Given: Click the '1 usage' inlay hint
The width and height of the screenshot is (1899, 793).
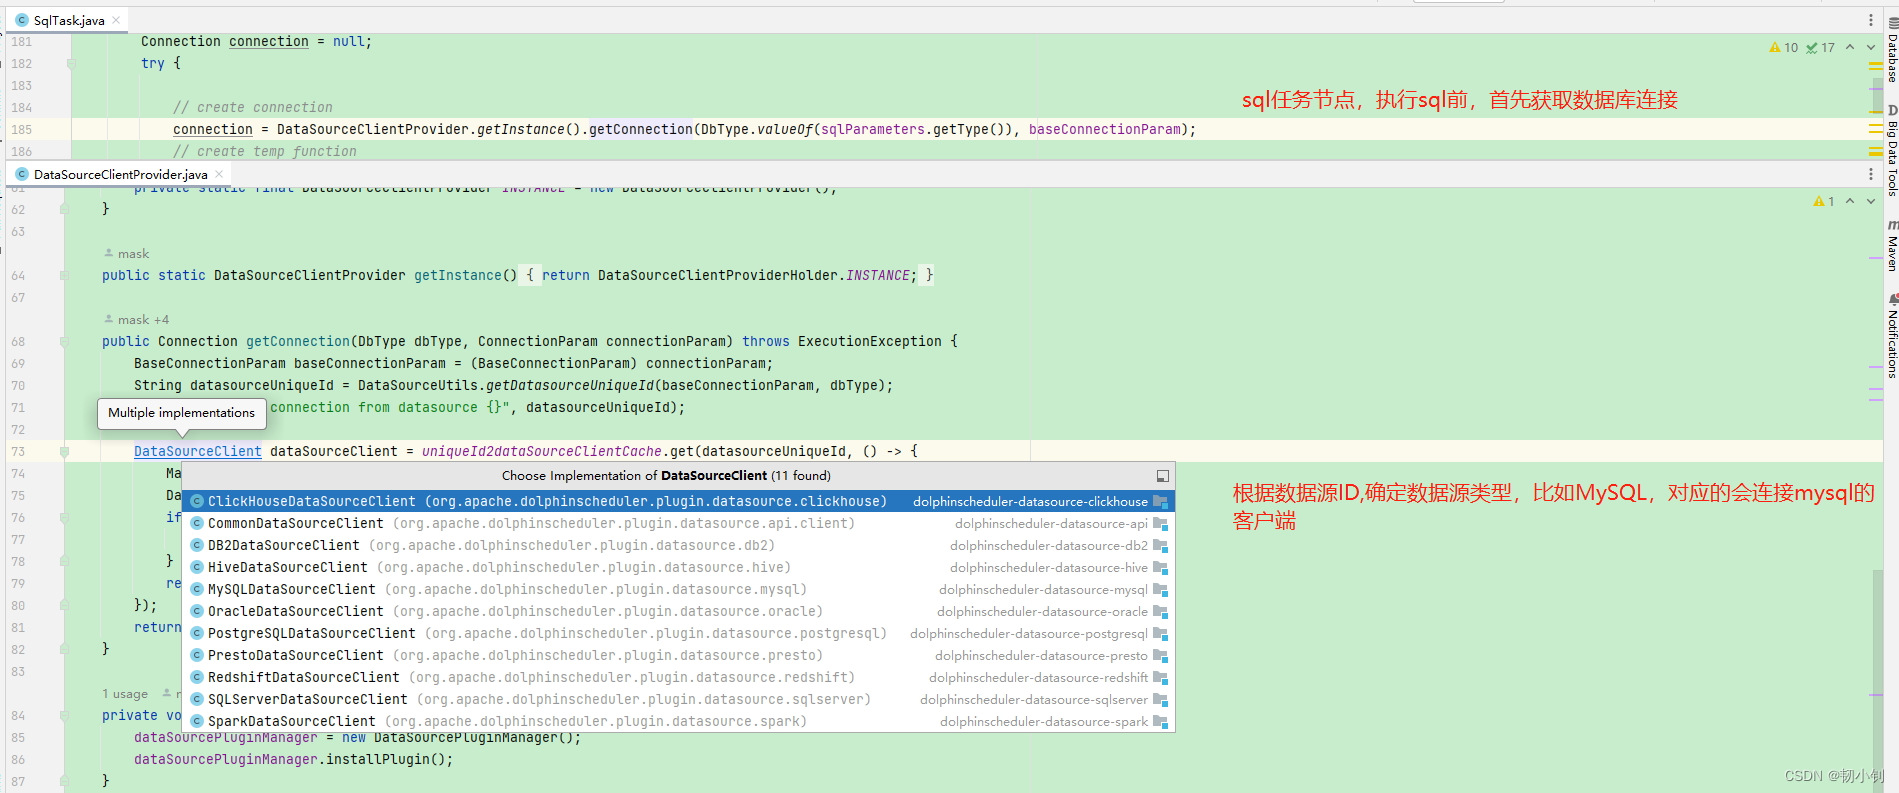Looking at the screenshot, I should coord(124,693).
